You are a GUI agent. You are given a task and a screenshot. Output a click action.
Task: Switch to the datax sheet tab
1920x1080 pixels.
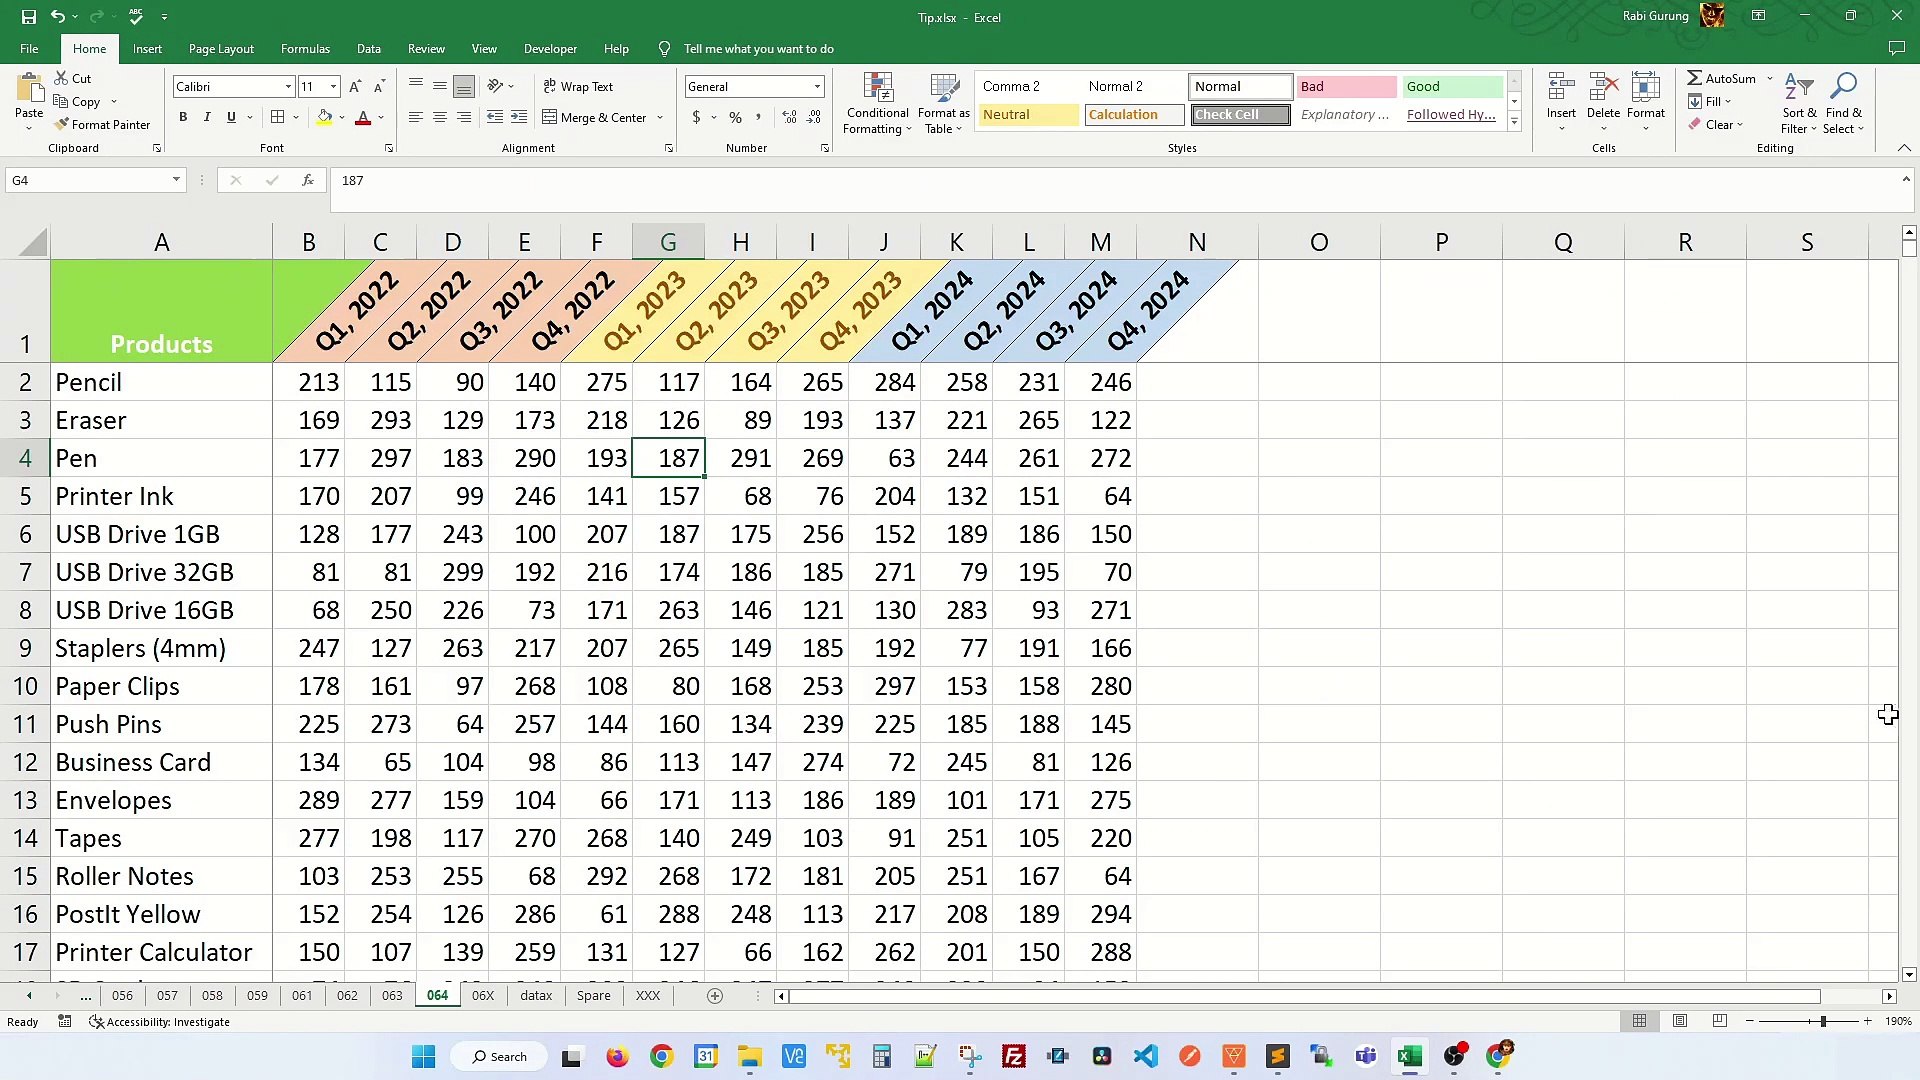(x=536, y=996)
